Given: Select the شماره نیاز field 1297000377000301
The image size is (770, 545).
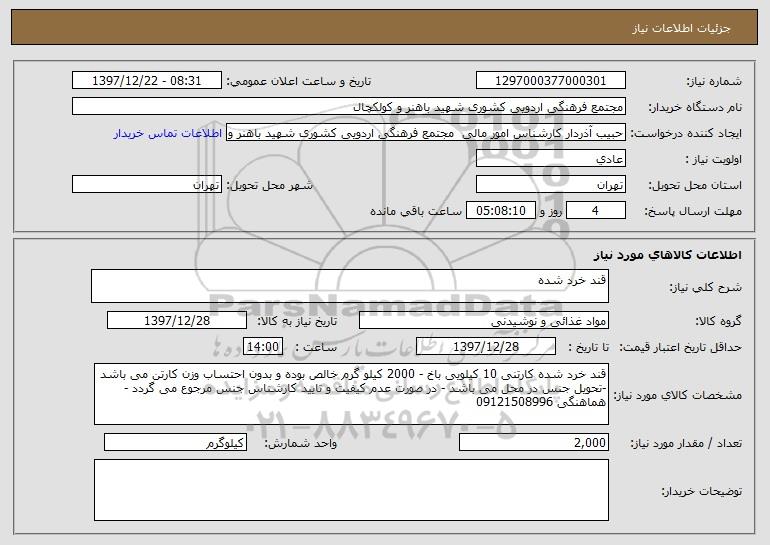Looking at the screenshot, I should (550, 81).
